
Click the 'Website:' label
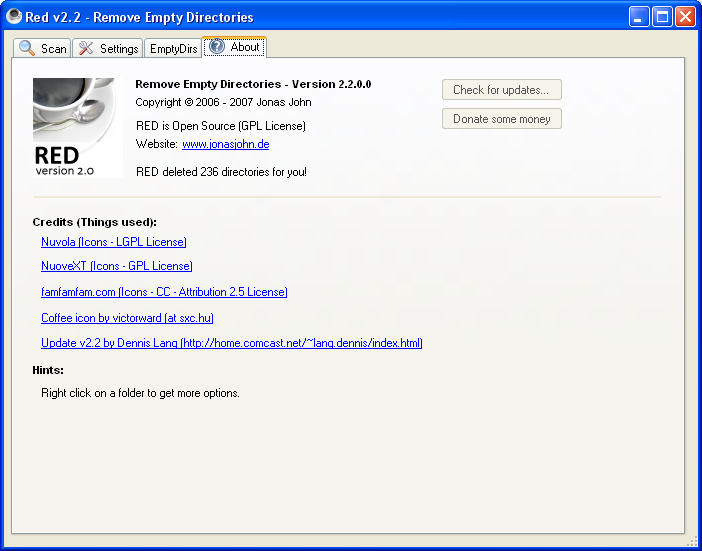(157, 144)
